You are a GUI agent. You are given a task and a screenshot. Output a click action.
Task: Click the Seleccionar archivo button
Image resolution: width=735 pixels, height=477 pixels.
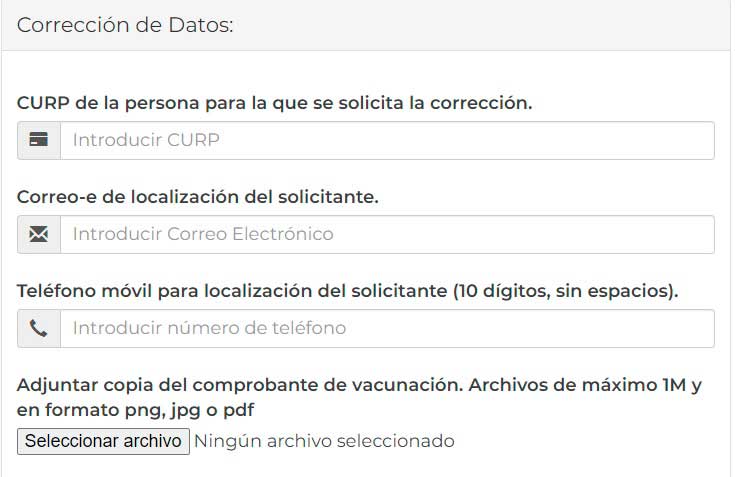click(103, 441)
